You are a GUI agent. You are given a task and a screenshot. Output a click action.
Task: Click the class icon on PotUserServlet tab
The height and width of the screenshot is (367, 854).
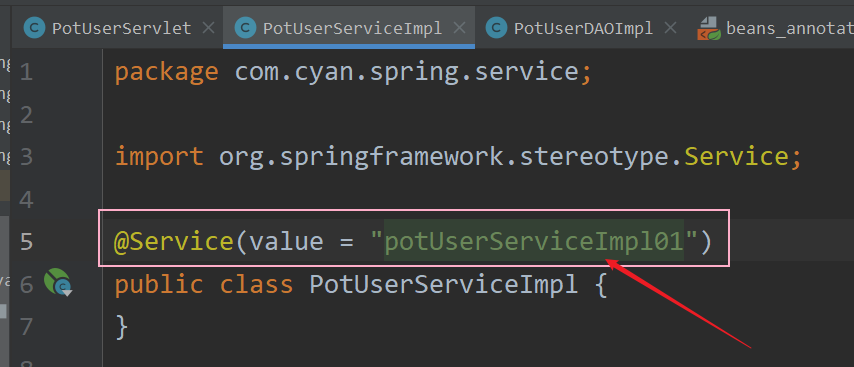34,28
